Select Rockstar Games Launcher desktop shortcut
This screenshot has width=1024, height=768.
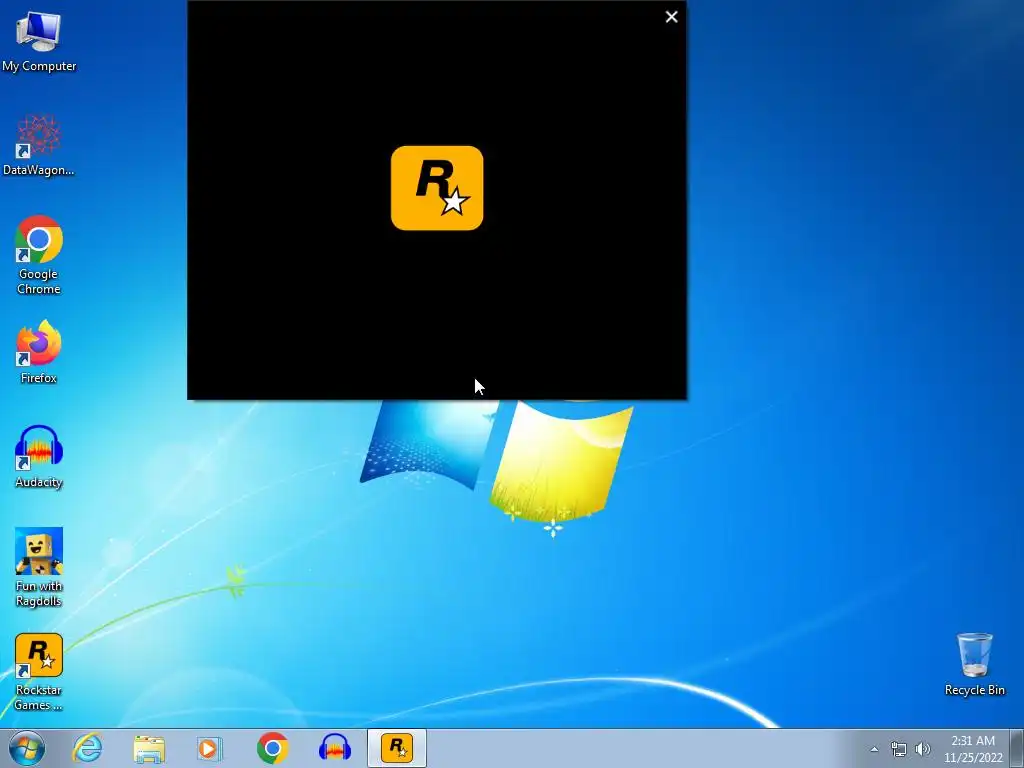click(x=39, y=671)
